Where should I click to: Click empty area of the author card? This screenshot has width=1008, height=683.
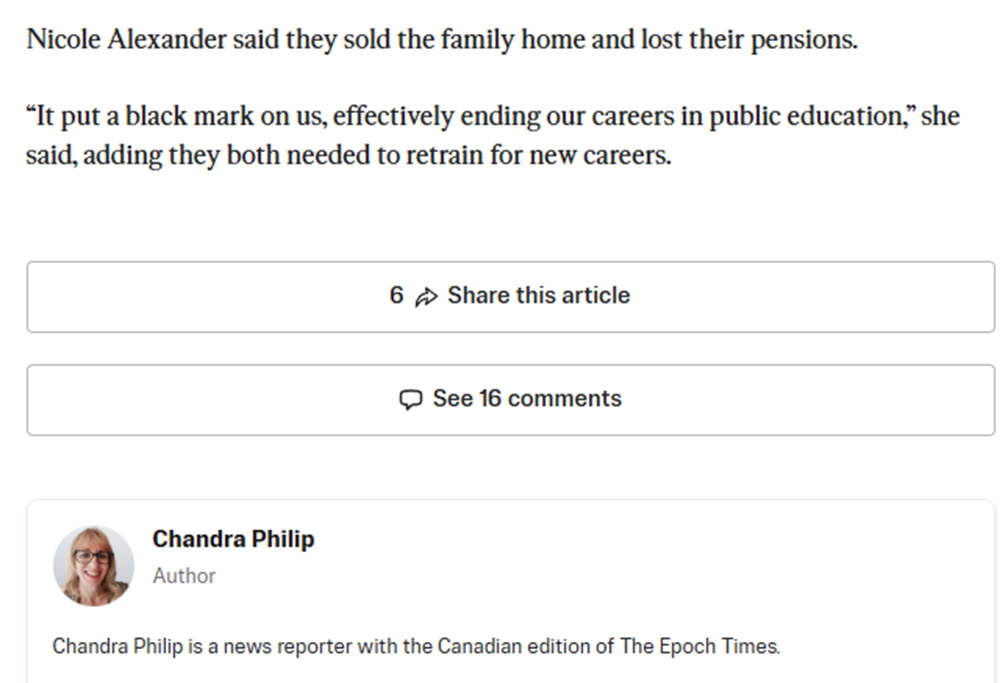(x=643, y=566)
